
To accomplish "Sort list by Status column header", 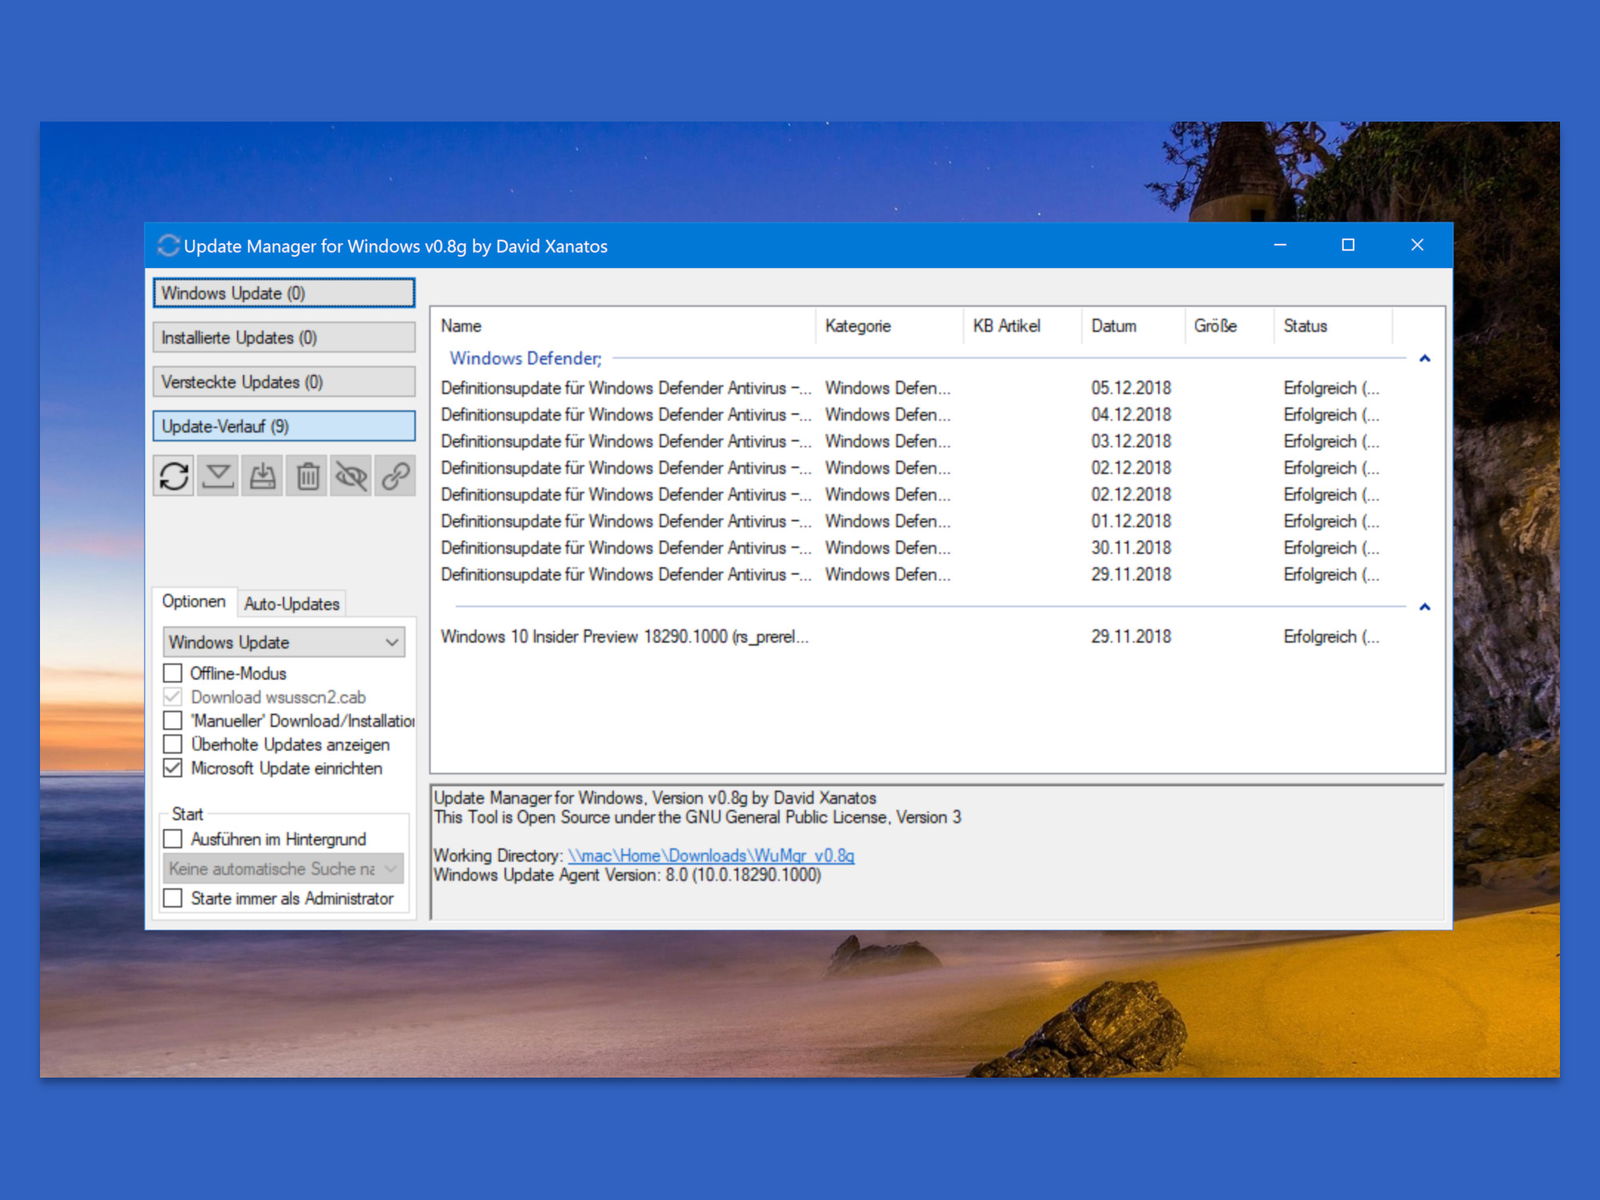I will (x=1333, y=326).
